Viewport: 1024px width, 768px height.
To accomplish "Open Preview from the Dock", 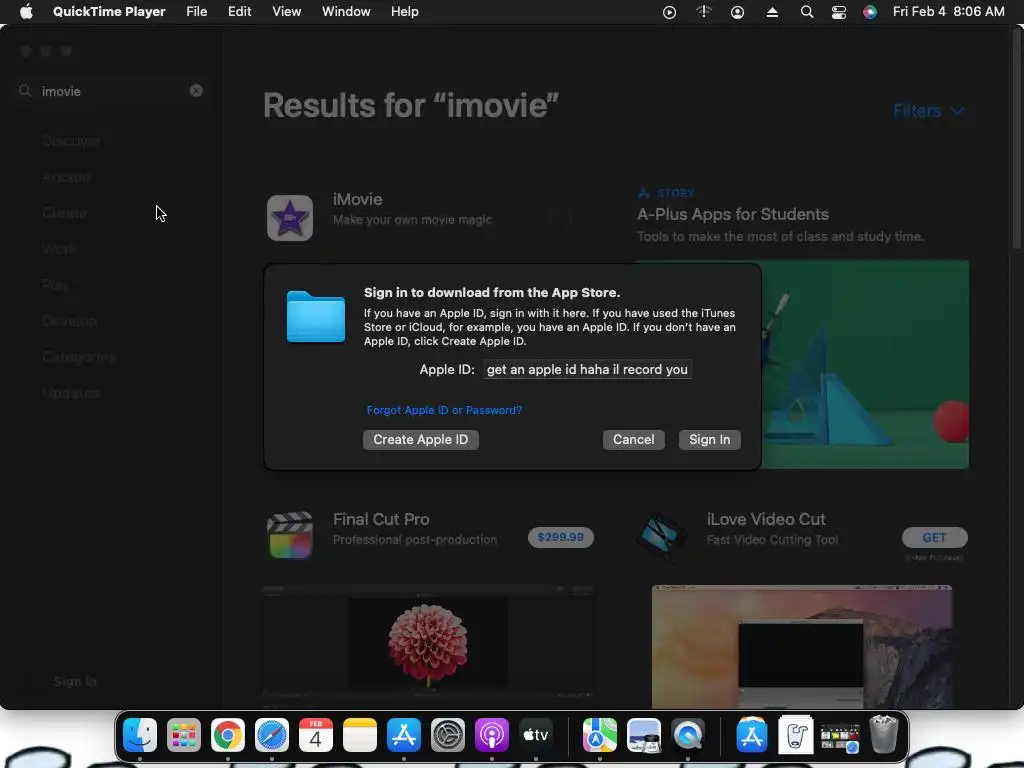I will pos(643,735).
